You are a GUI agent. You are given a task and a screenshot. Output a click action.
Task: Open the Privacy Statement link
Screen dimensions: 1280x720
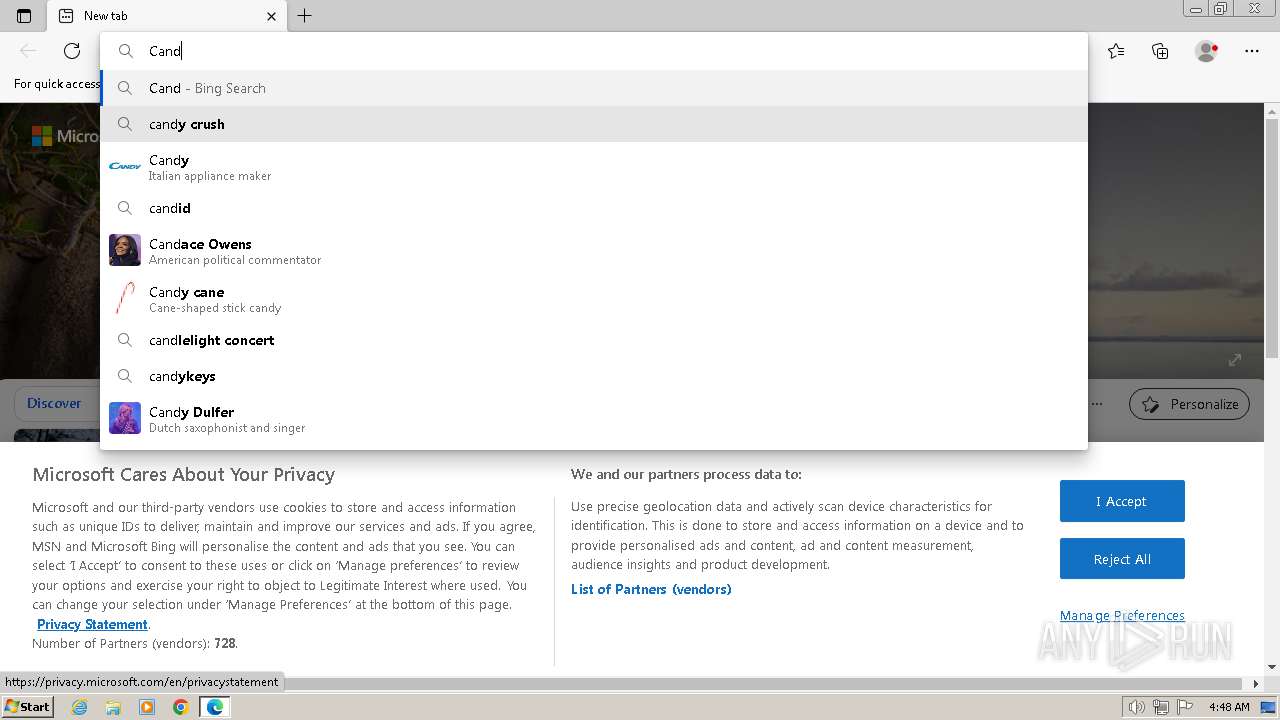92,624
